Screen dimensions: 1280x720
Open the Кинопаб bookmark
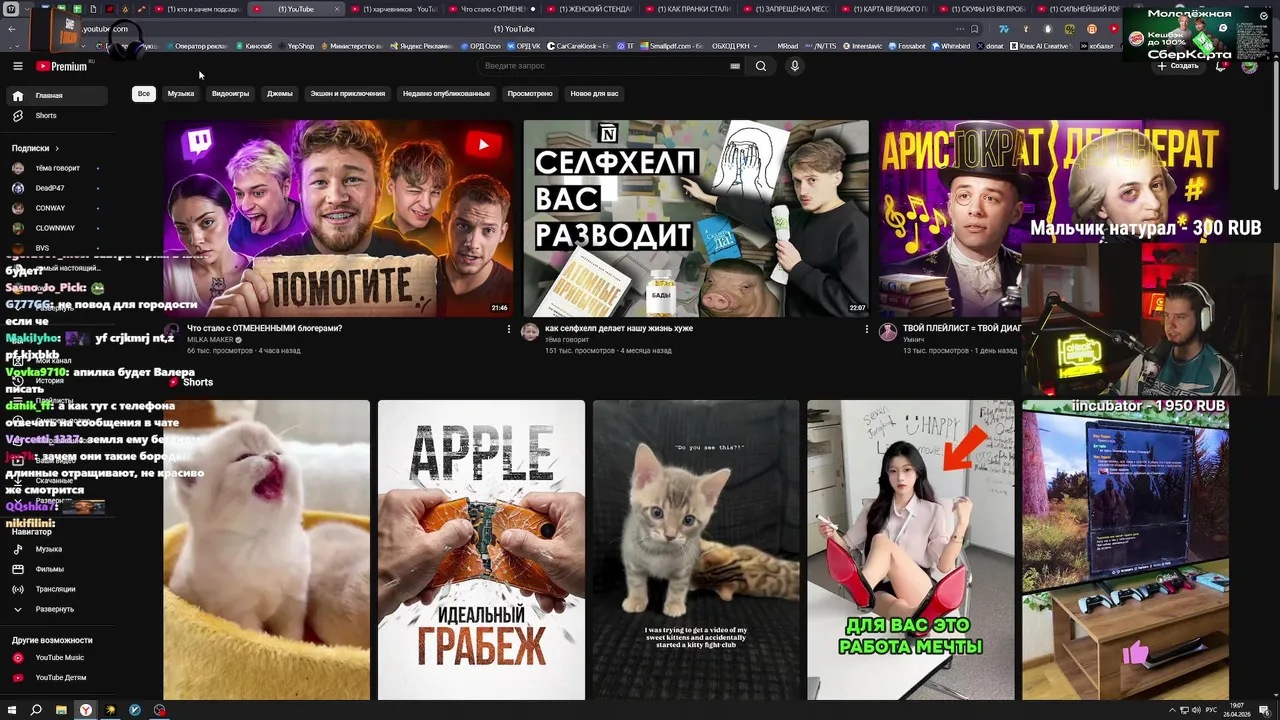coord(253,46)
